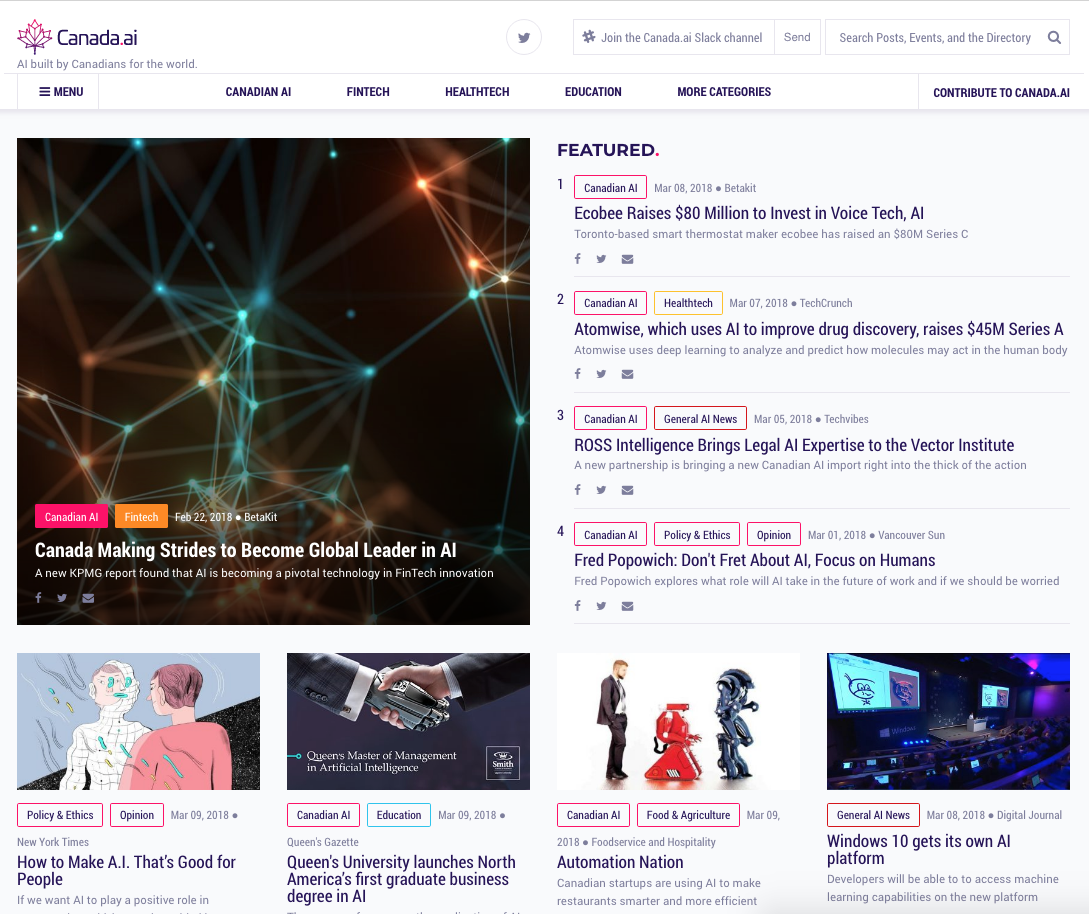Open Atomwise drug discovery headline
The width and height of the screenshot is (1089, 914).
819,329
